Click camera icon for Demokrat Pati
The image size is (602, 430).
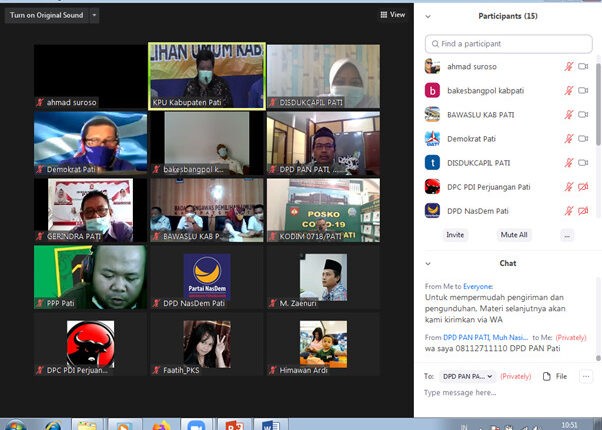(583, 138)
